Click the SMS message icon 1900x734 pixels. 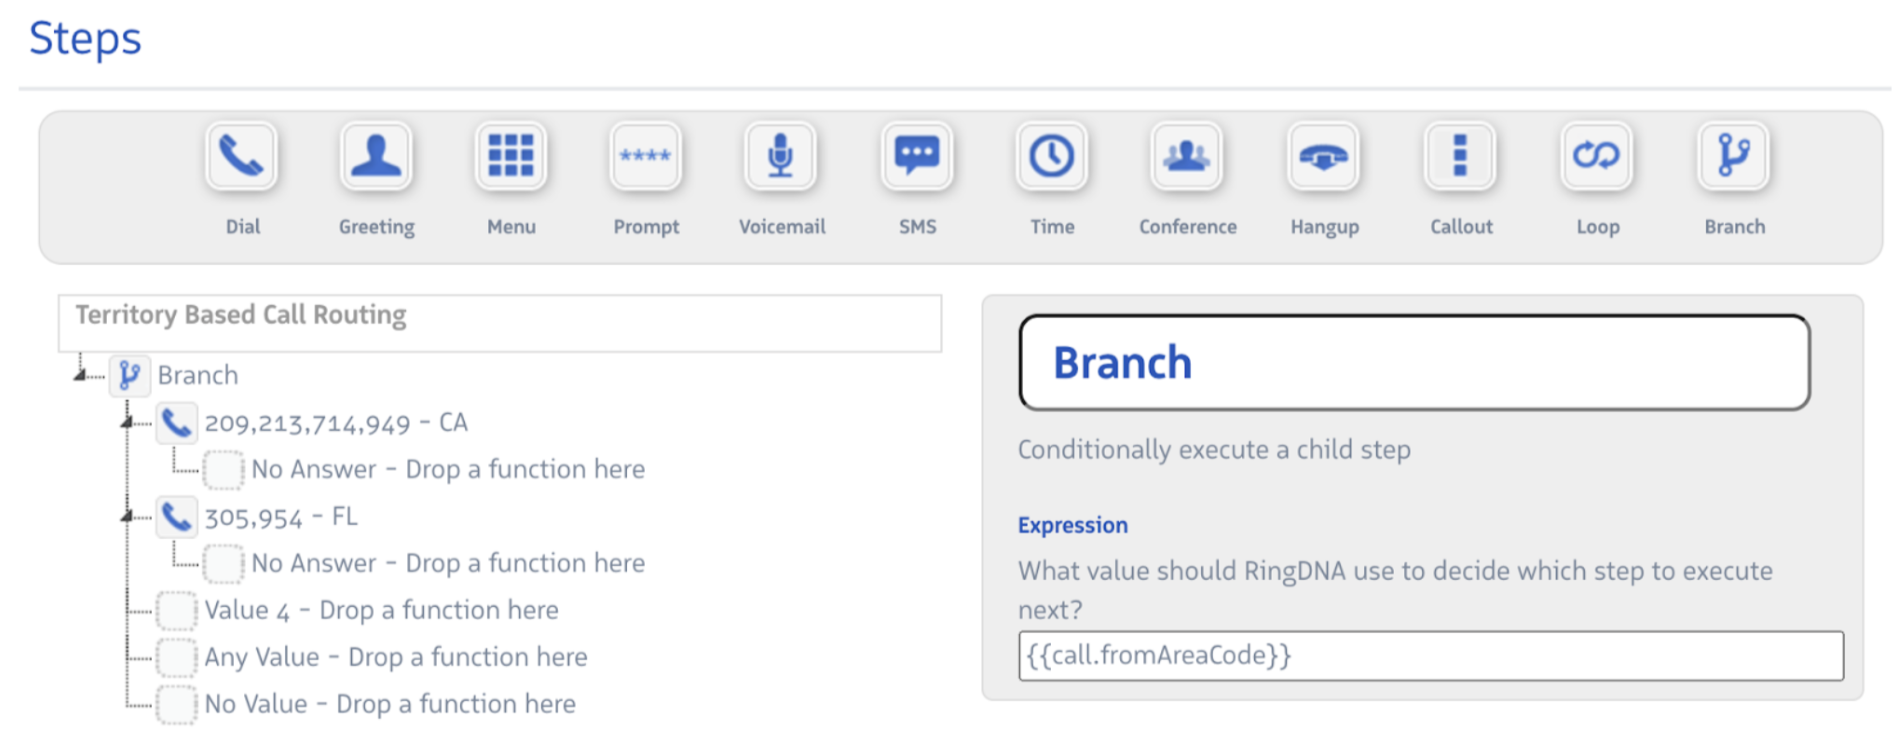pos(917,157)
